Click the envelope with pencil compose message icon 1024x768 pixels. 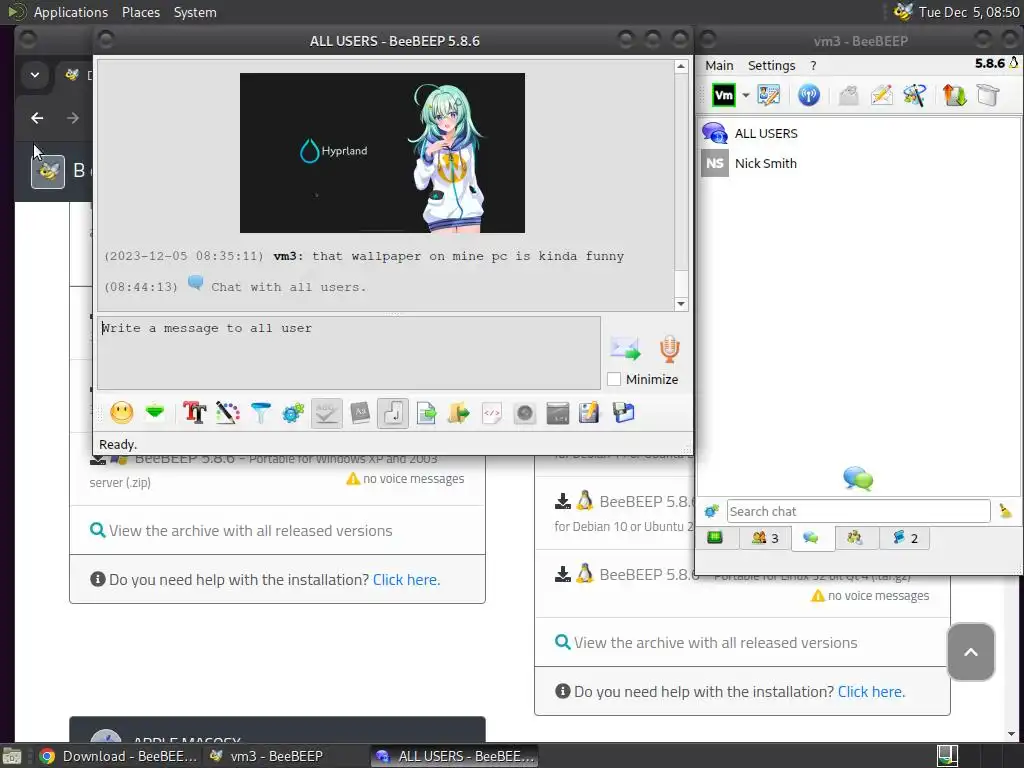coord(881,95)
